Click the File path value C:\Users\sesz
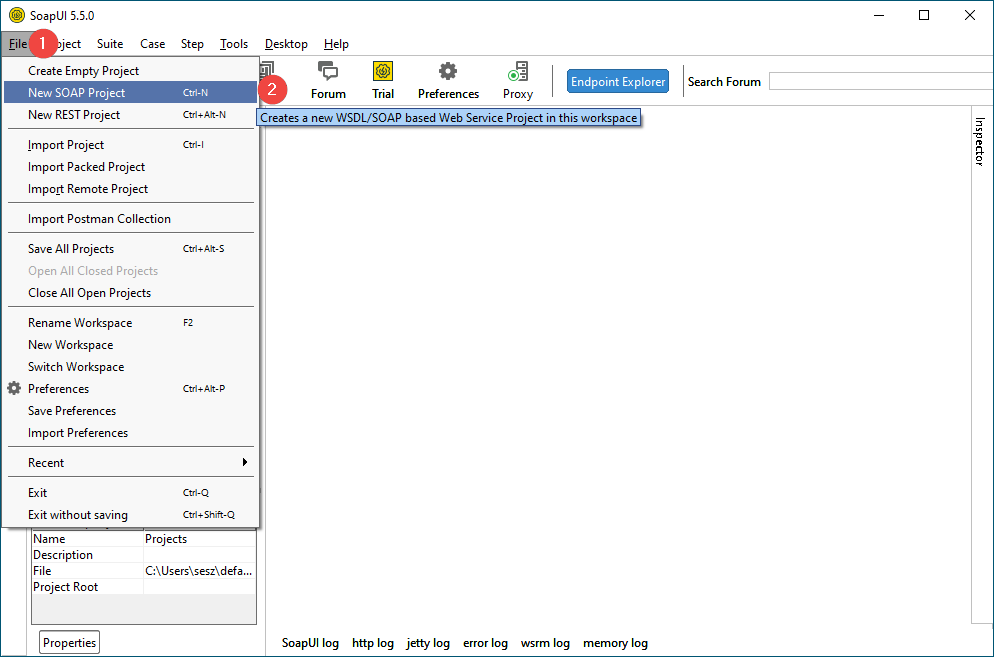This screenshot has height=657, width=994. click(199, 571)
